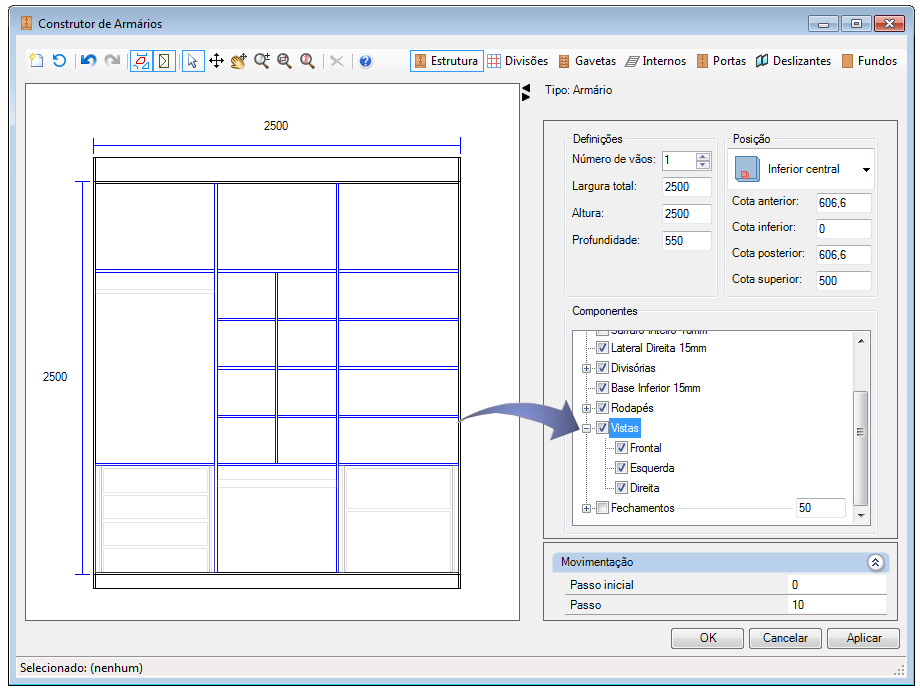Click the Cota superior field showing 500

[844, 280]
